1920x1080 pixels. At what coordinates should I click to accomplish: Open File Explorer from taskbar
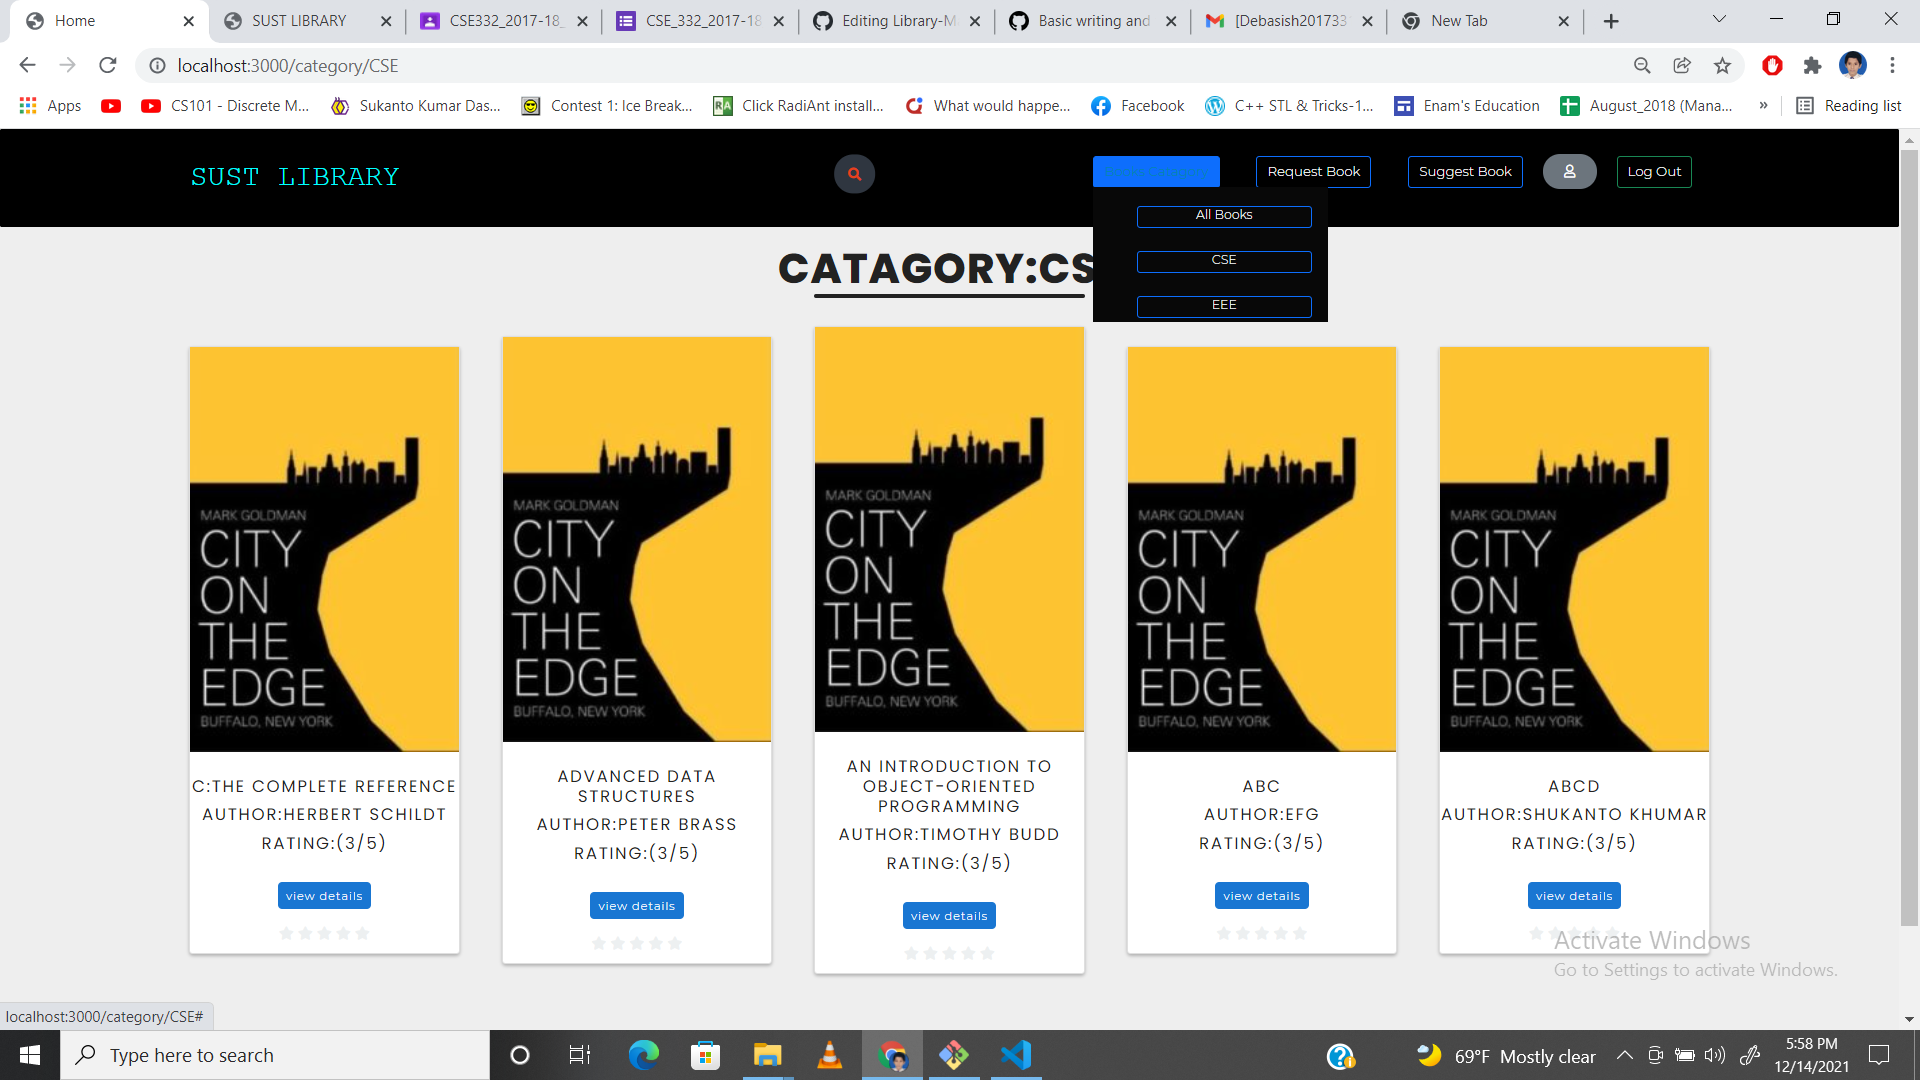tap(767, 1055)
